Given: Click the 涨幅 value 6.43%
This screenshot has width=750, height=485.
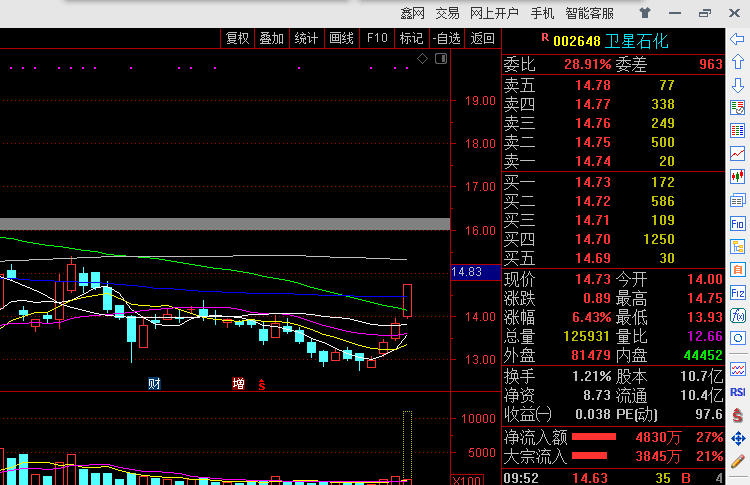Looking at the screenshot, I should [592, 318].
